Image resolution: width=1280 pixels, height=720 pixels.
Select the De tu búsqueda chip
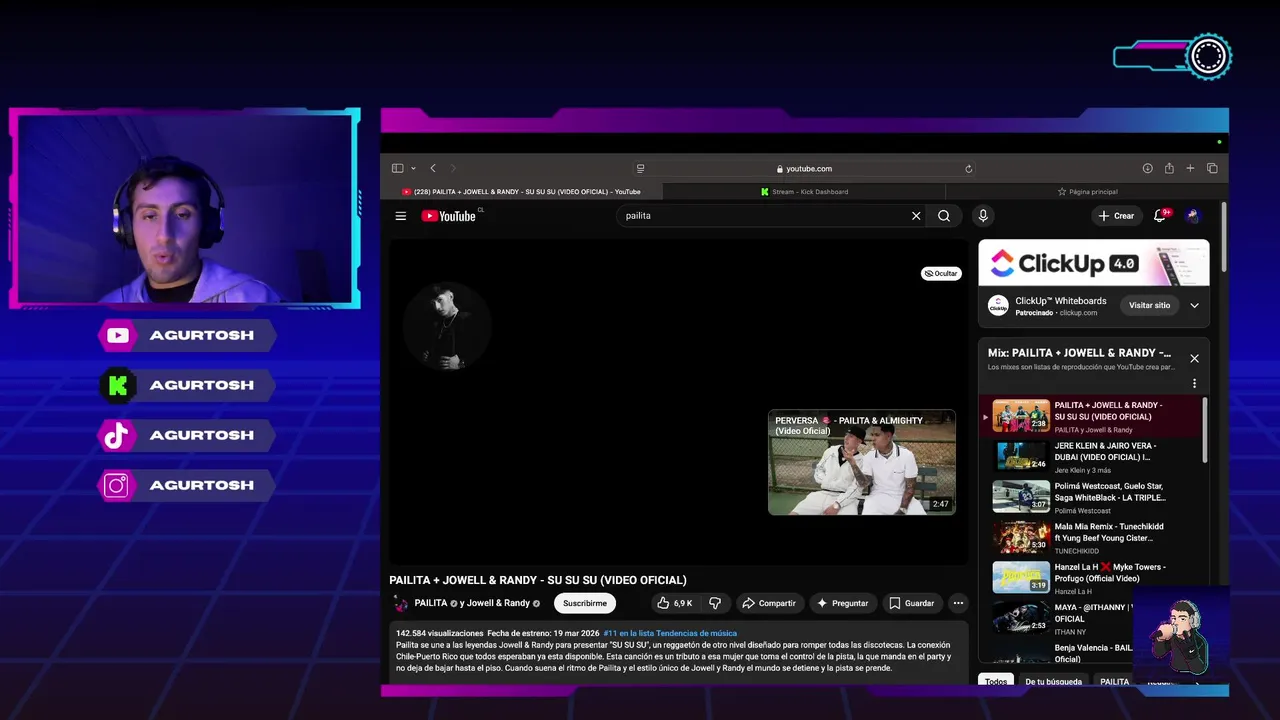(1053, 681)
